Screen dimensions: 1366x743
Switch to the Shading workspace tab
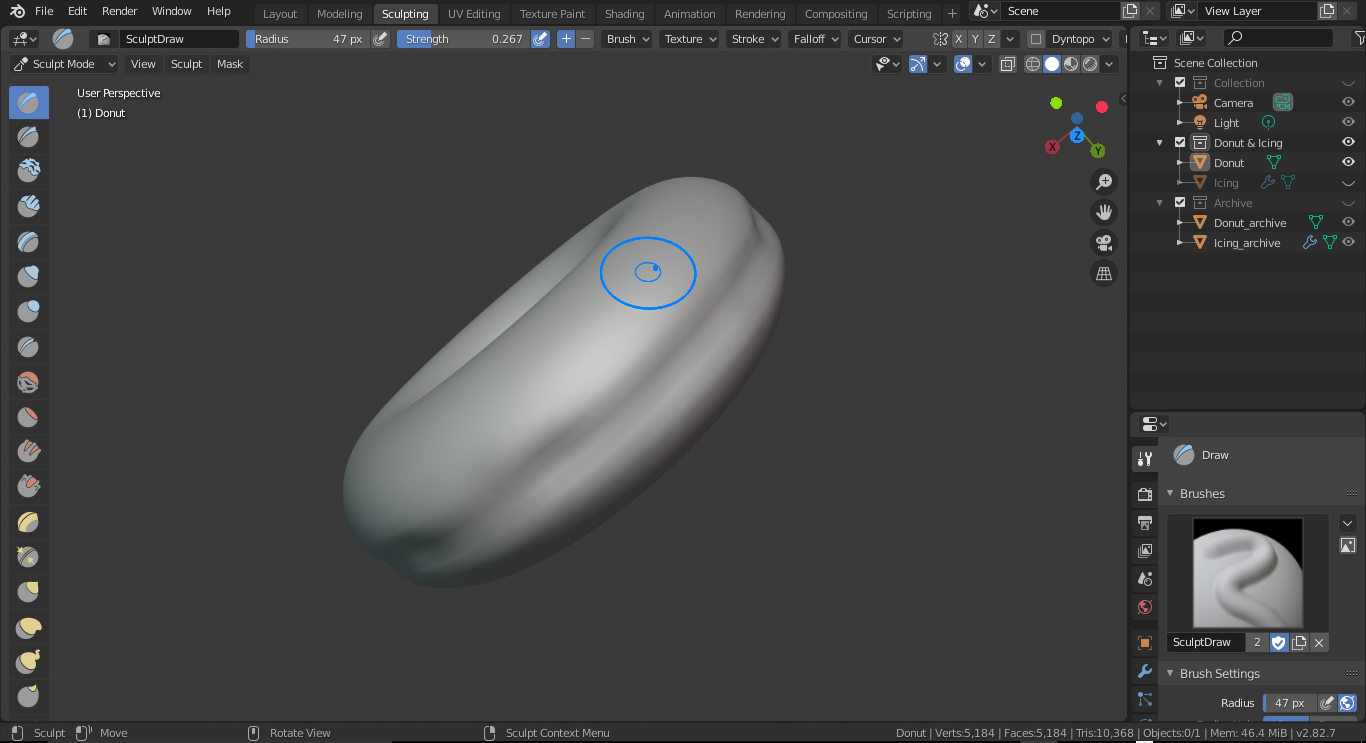(625, 14)
